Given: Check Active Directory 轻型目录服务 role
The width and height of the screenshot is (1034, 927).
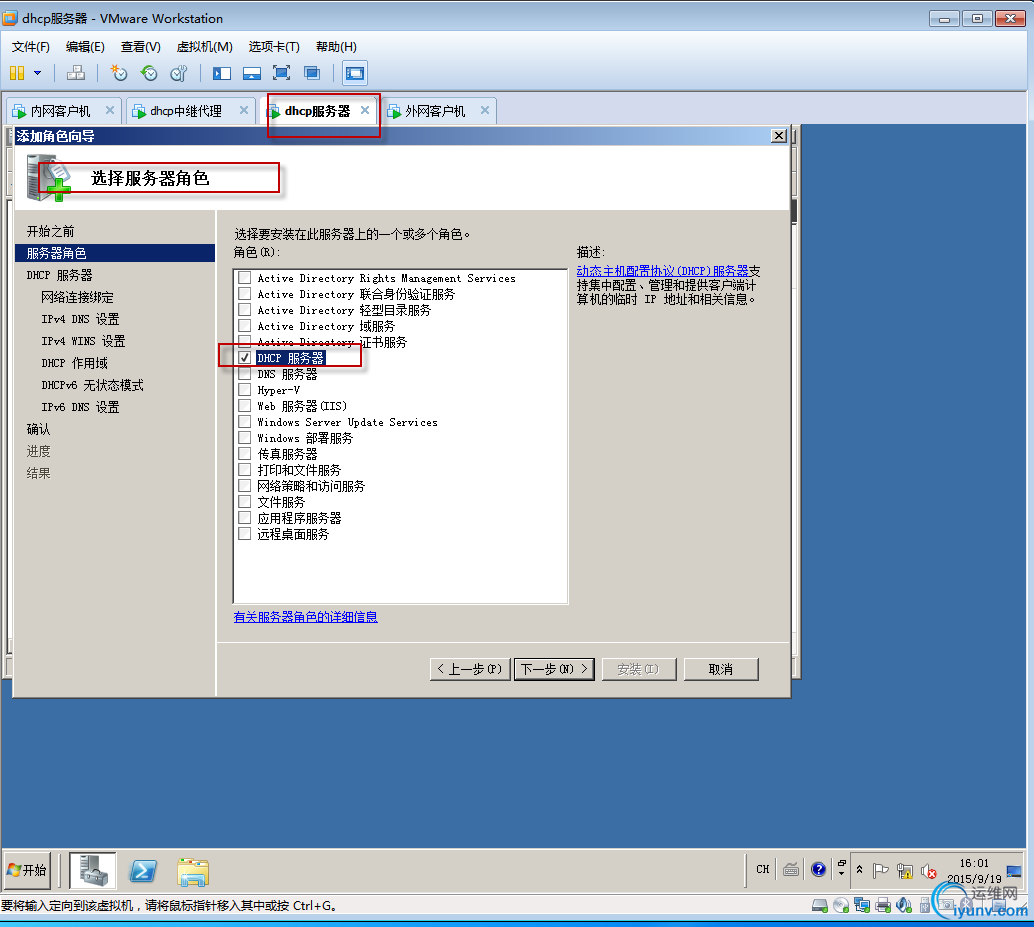Looking at the screenshot, I should pos(245,310).
